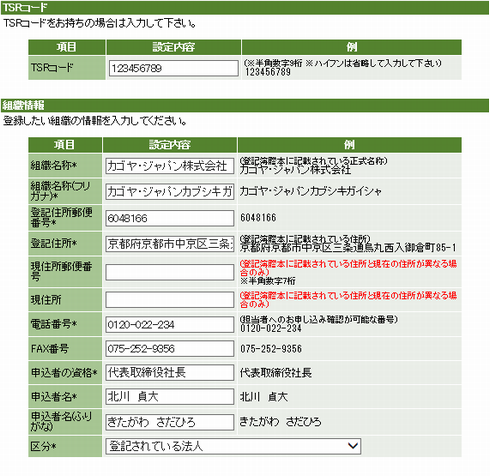Focus the 組織名称 input field
490x476 pixels.
tap(170, 166)
